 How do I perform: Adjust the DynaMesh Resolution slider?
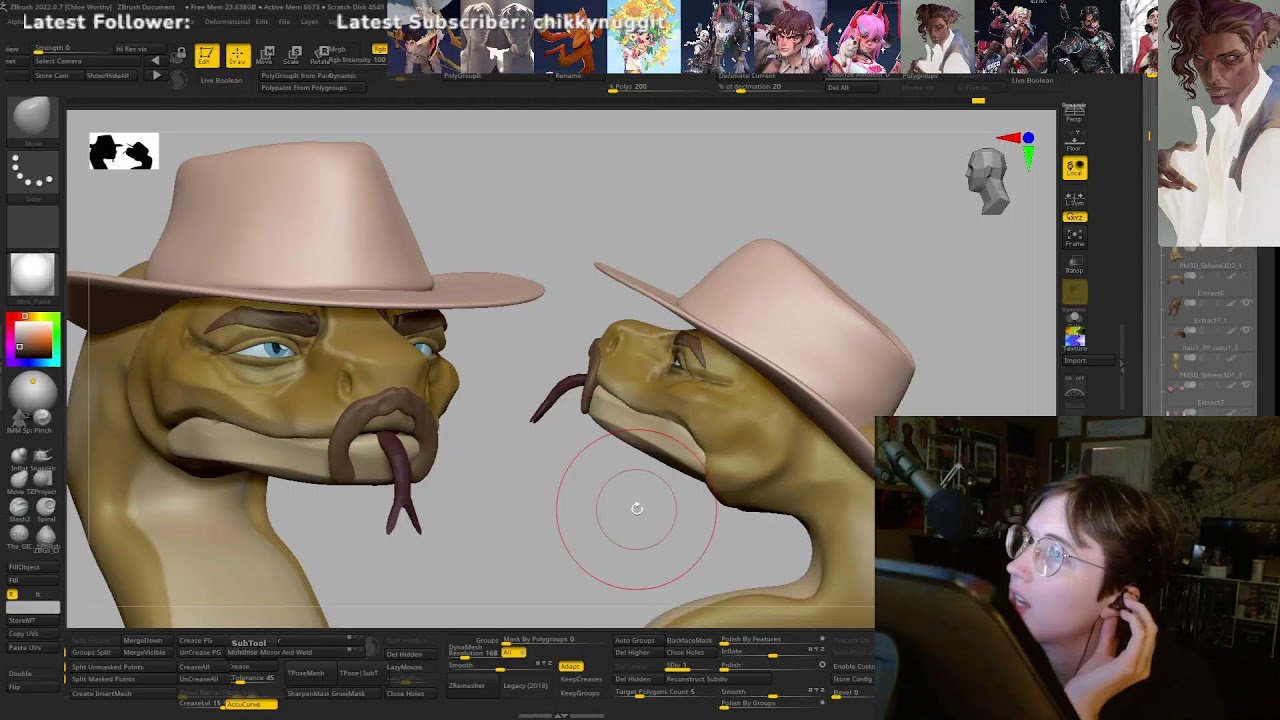coord(474,653)
